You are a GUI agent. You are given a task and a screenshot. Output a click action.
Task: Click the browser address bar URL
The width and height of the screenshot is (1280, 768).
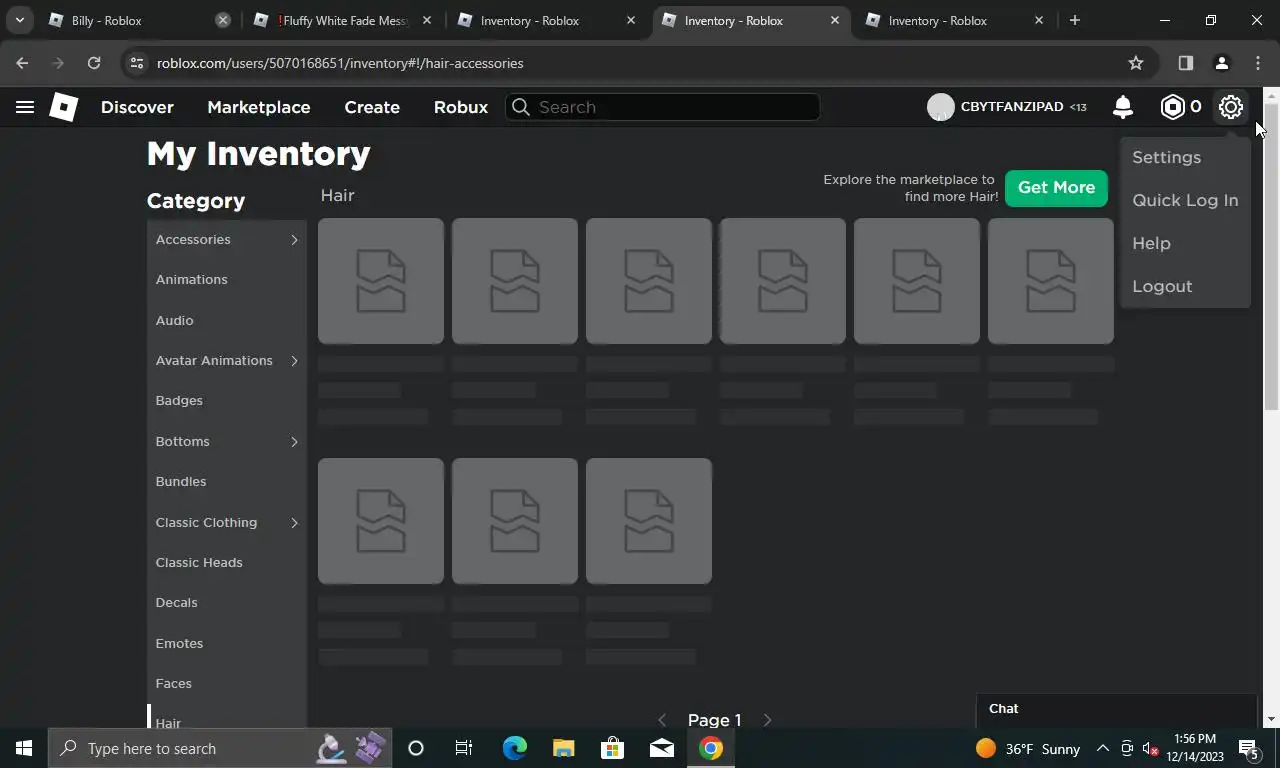pyautogui.click(x=340, y=63)
